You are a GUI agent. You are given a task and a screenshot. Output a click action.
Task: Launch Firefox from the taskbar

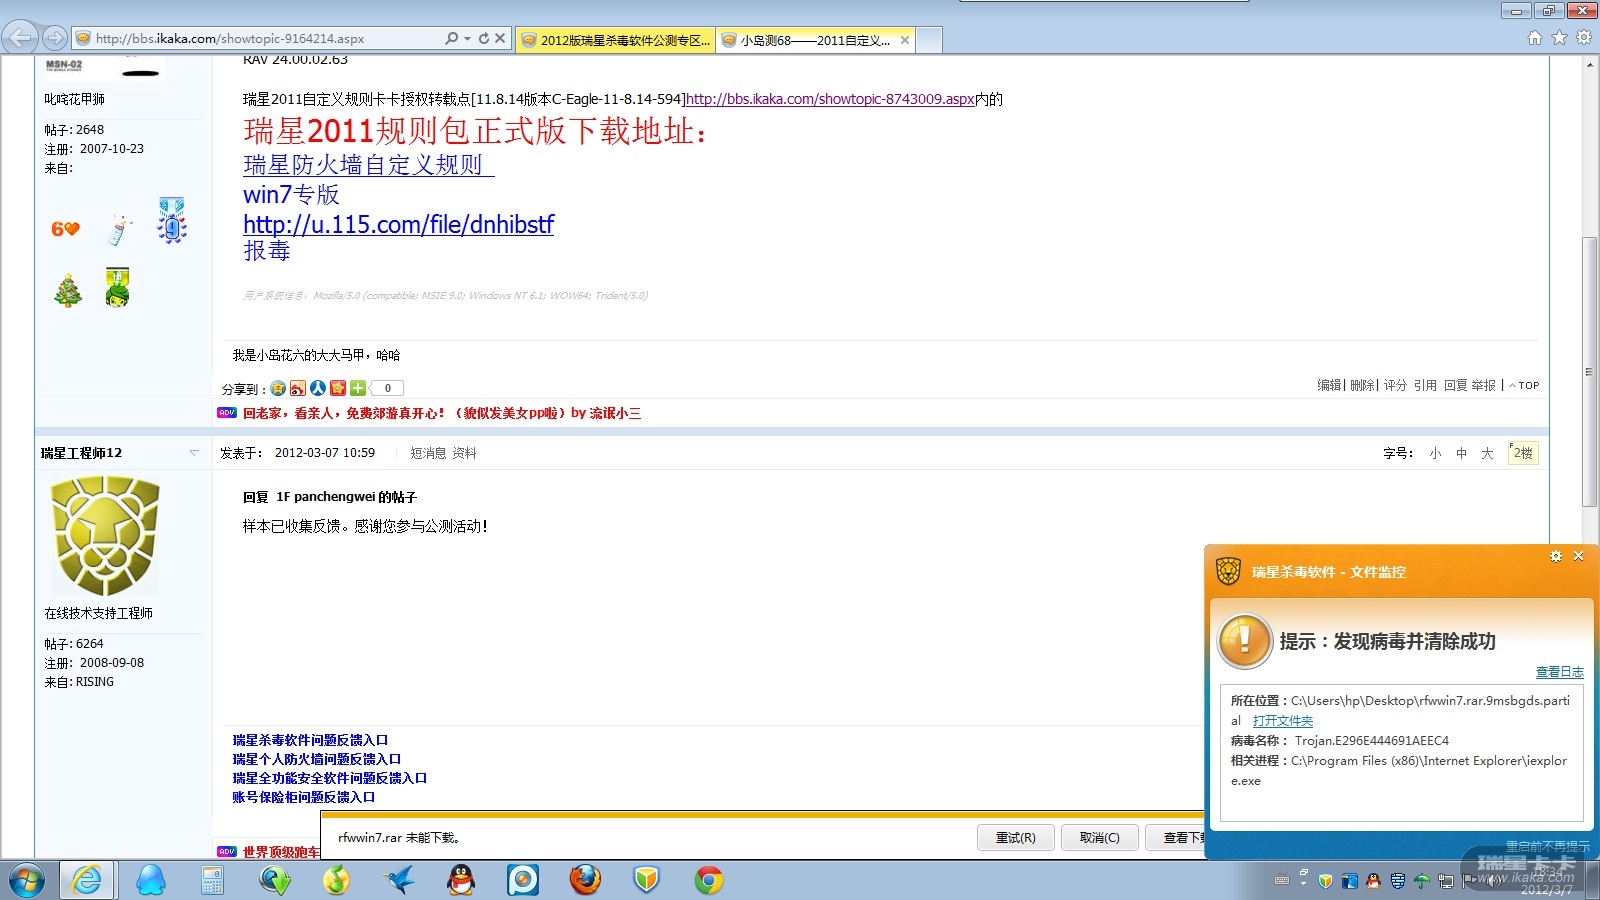click(x=585, y=880)
